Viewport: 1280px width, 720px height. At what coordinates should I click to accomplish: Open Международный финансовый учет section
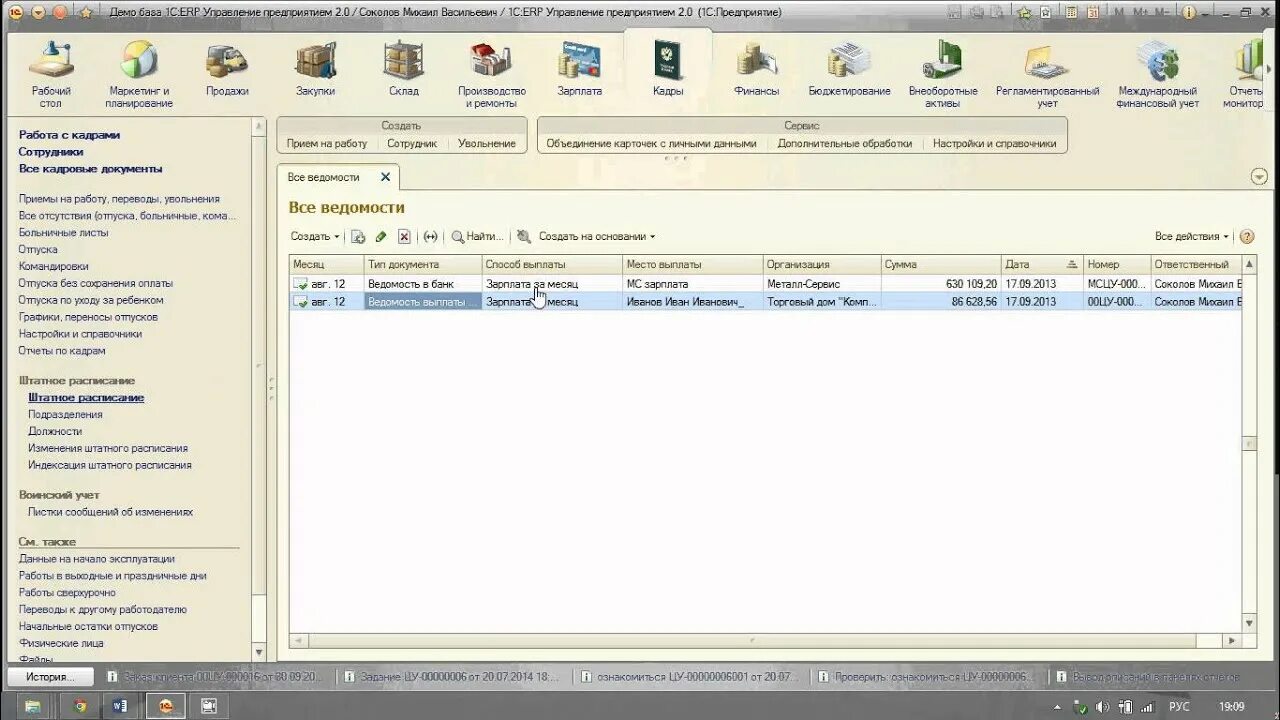tap(1158, 75)
